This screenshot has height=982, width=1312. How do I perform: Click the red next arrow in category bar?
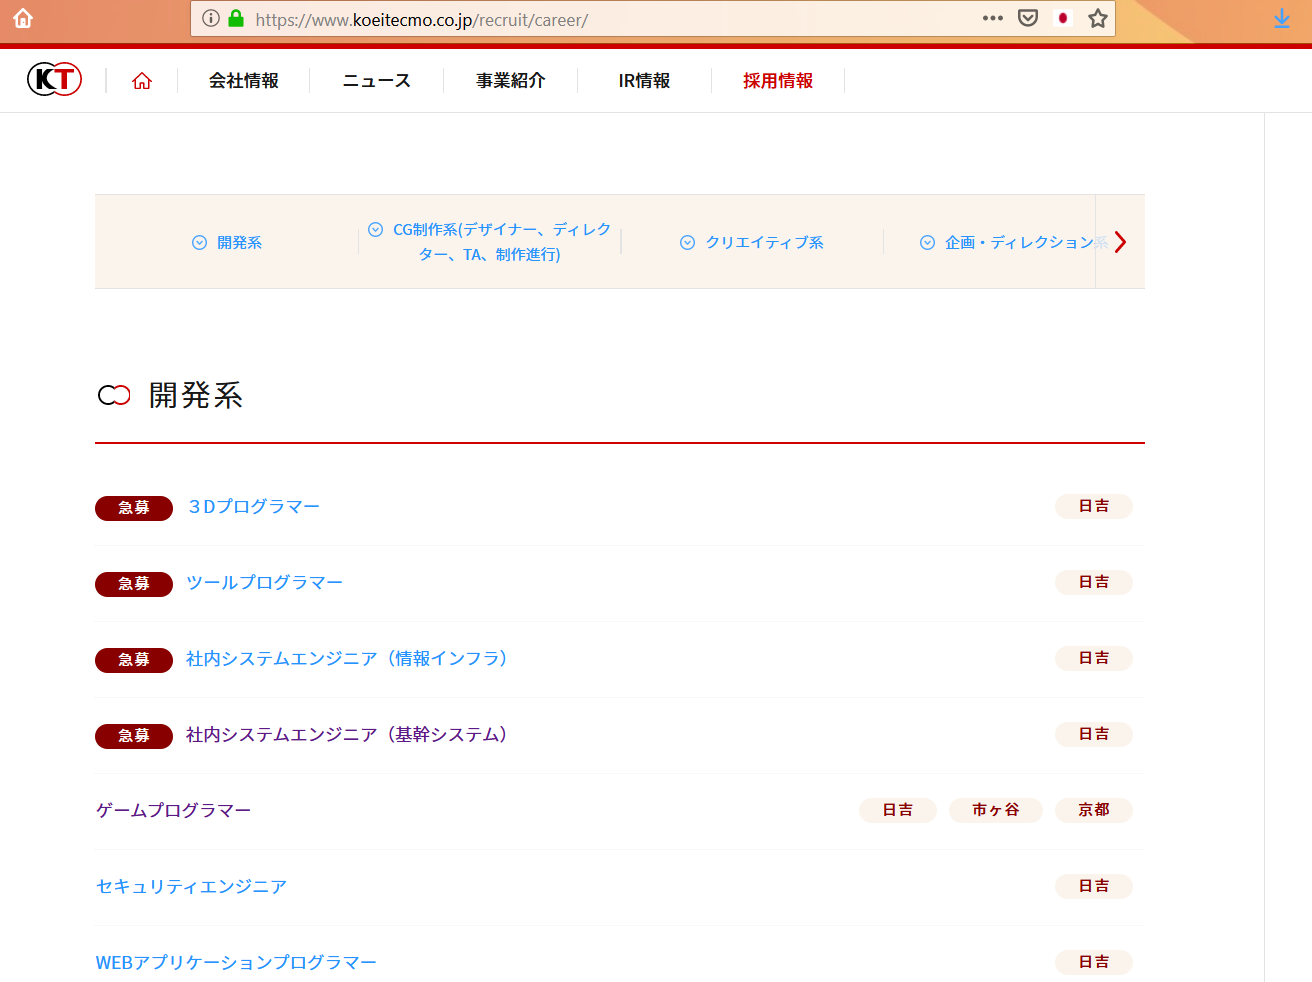[x=1120, y=242]
